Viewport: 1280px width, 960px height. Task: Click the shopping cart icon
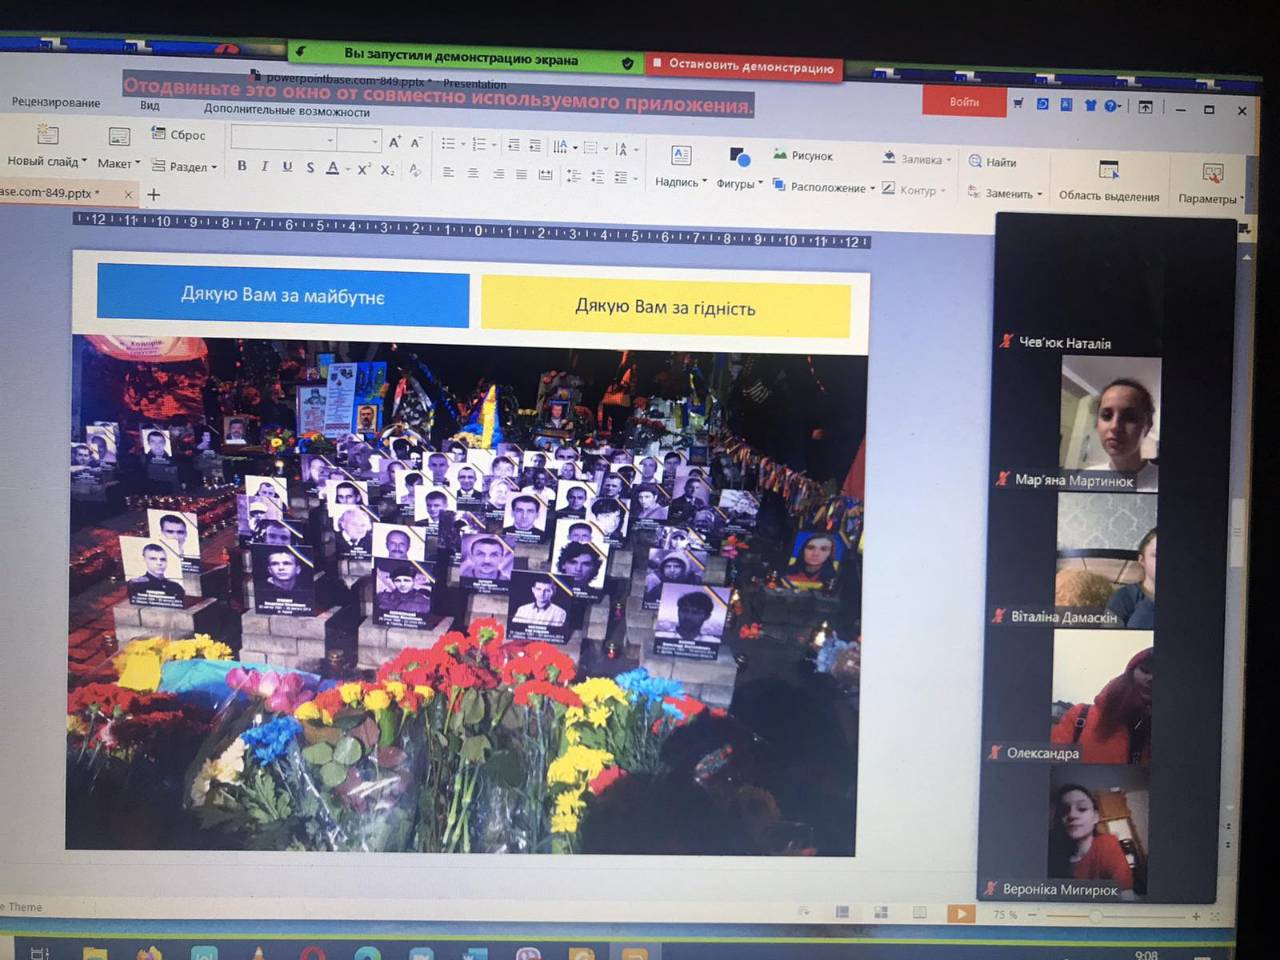pos(1018,103)
